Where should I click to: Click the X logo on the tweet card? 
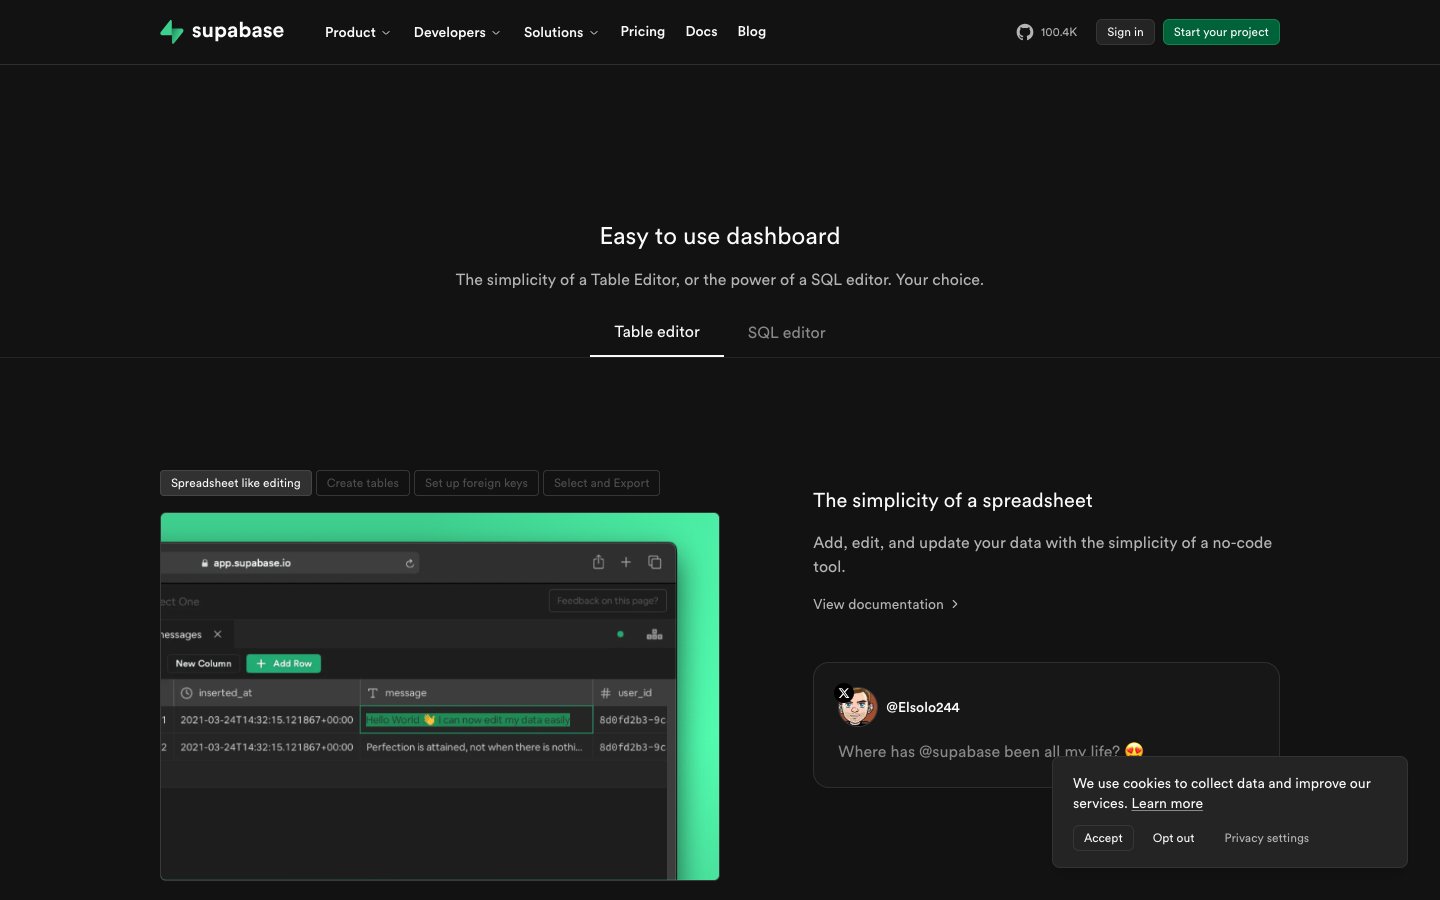point(844,693)
